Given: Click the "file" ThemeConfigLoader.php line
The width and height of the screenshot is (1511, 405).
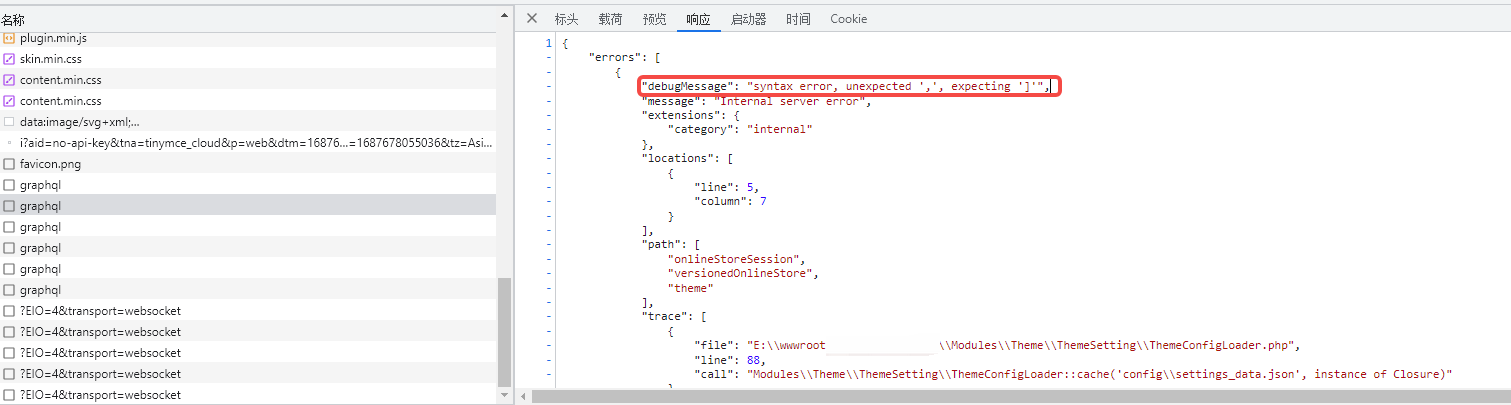Looking at the screenshot, I should point(996,346).
